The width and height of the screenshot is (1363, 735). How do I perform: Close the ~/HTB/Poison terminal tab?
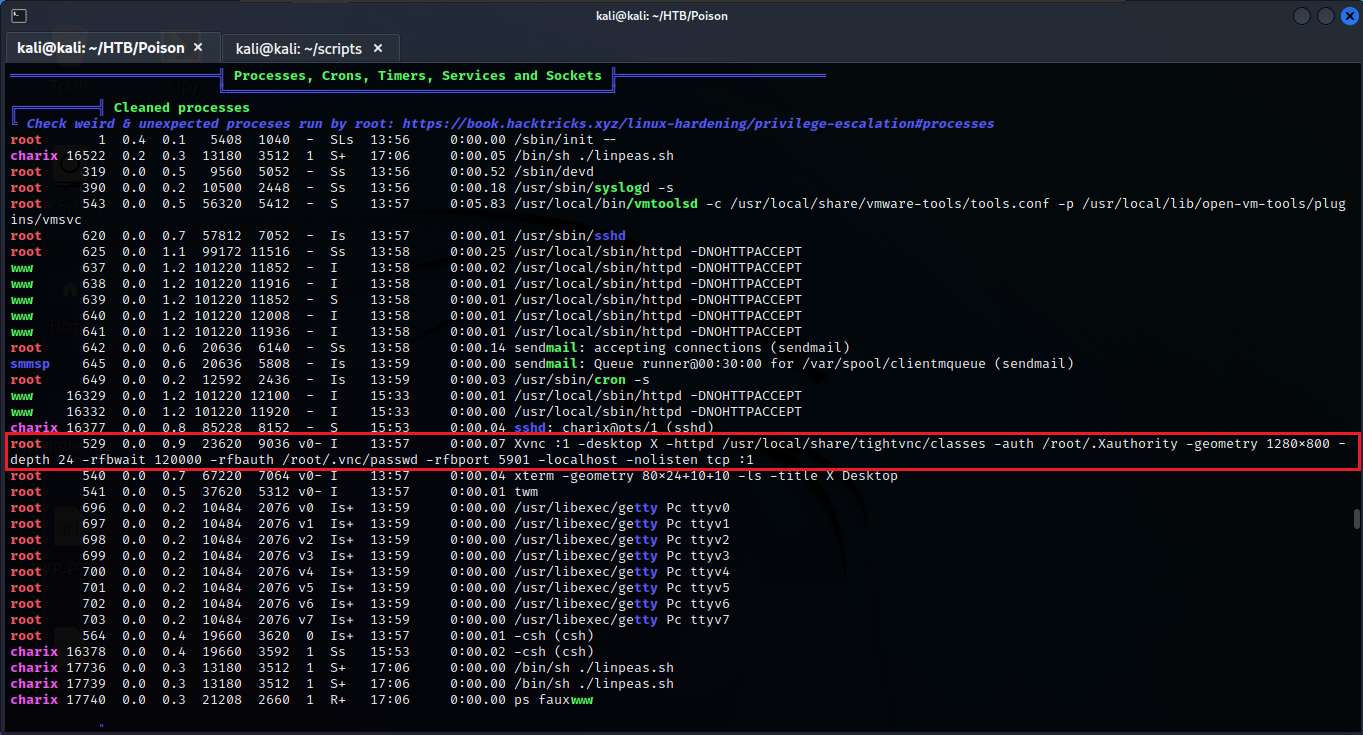[x=198, y=47]
